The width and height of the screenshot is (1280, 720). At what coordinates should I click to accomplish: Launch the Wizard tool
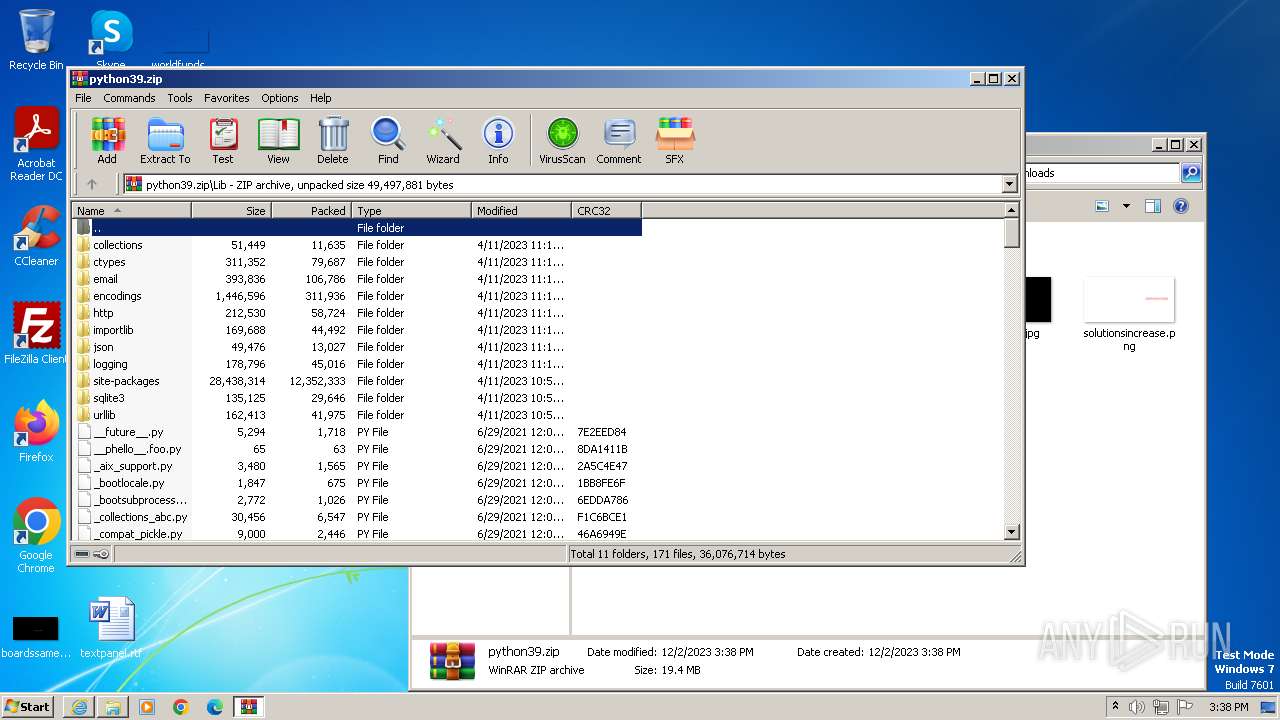click(x=443, y=140)
